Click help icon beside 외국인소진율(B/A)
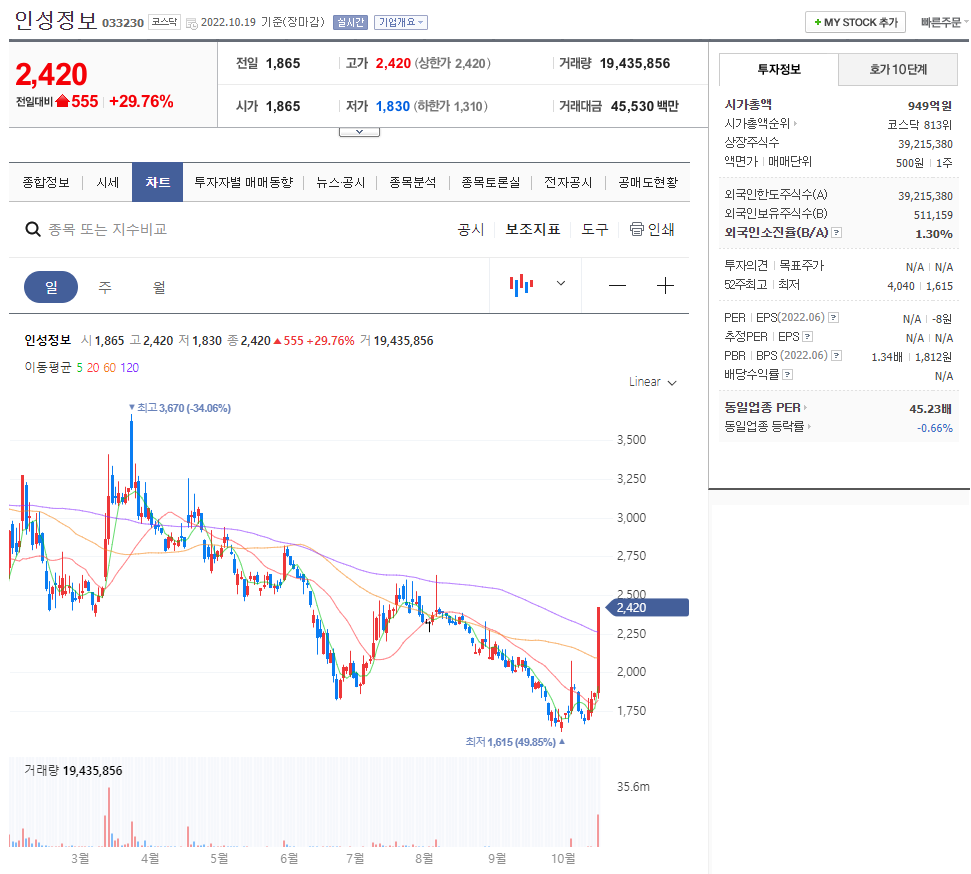The height and width of the screenshot is (874, 971). [837, 233]
